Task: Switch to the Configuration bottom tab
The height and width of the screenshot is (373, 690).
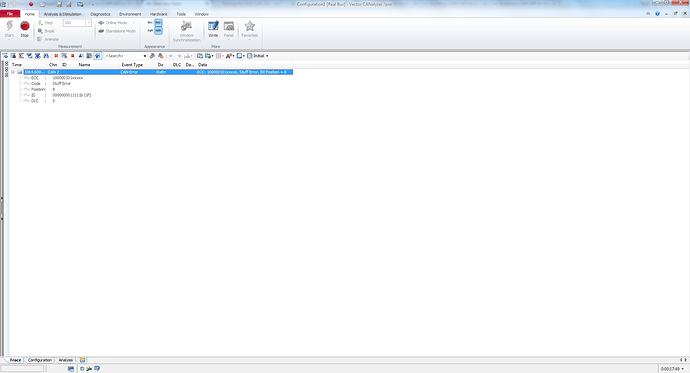Action: pyautogui.click(x=40, y=360)
